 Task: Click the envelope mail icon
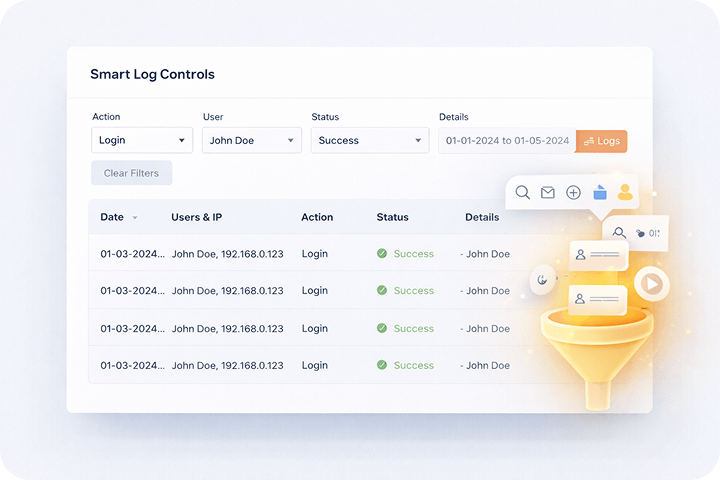(x=548, y=193)
